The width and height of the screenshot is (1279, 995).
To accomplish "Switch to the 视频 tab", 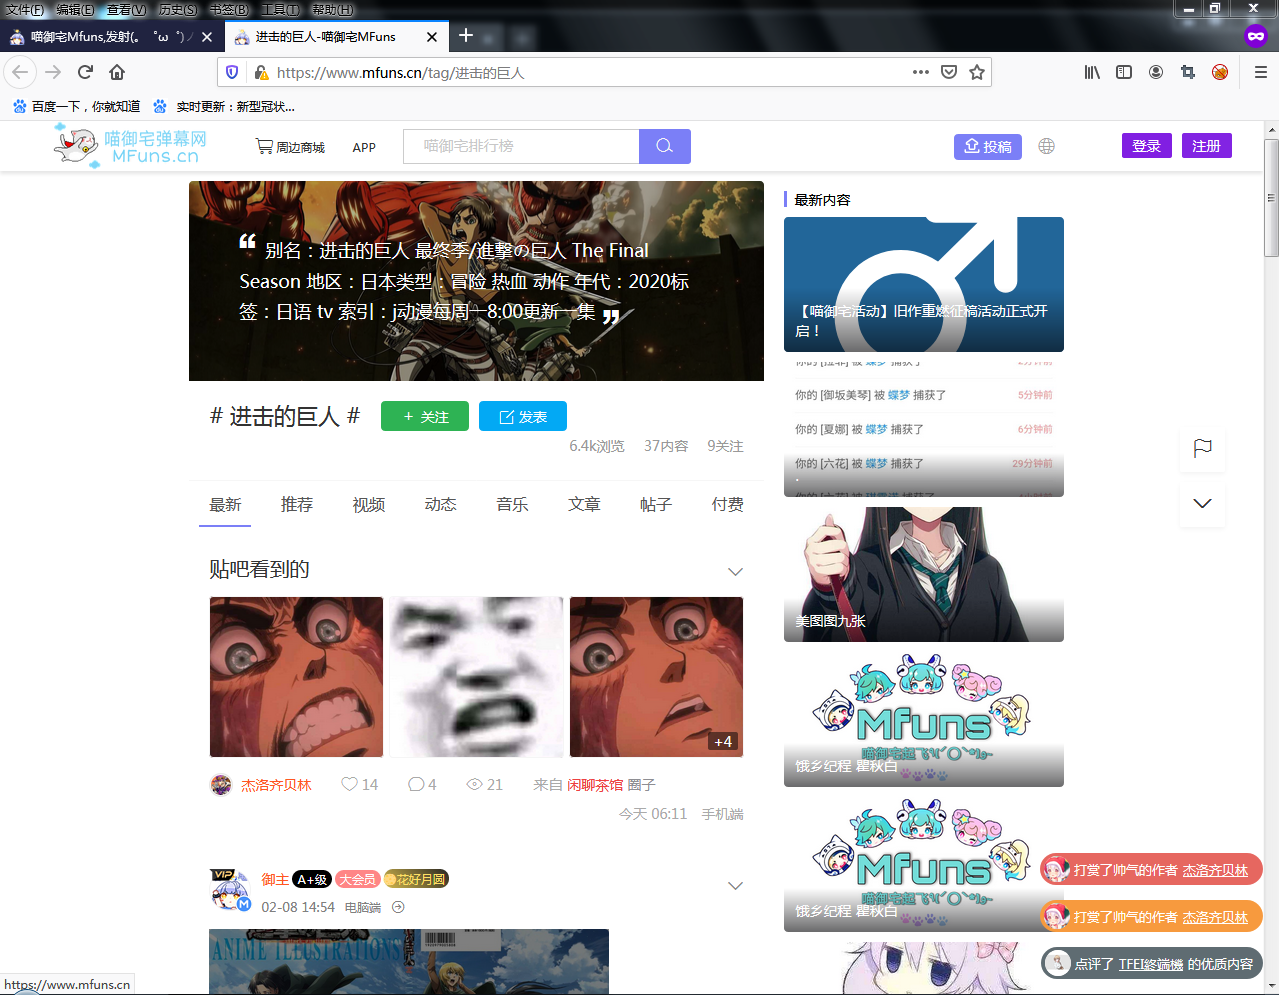I will (x=368, y=505).
